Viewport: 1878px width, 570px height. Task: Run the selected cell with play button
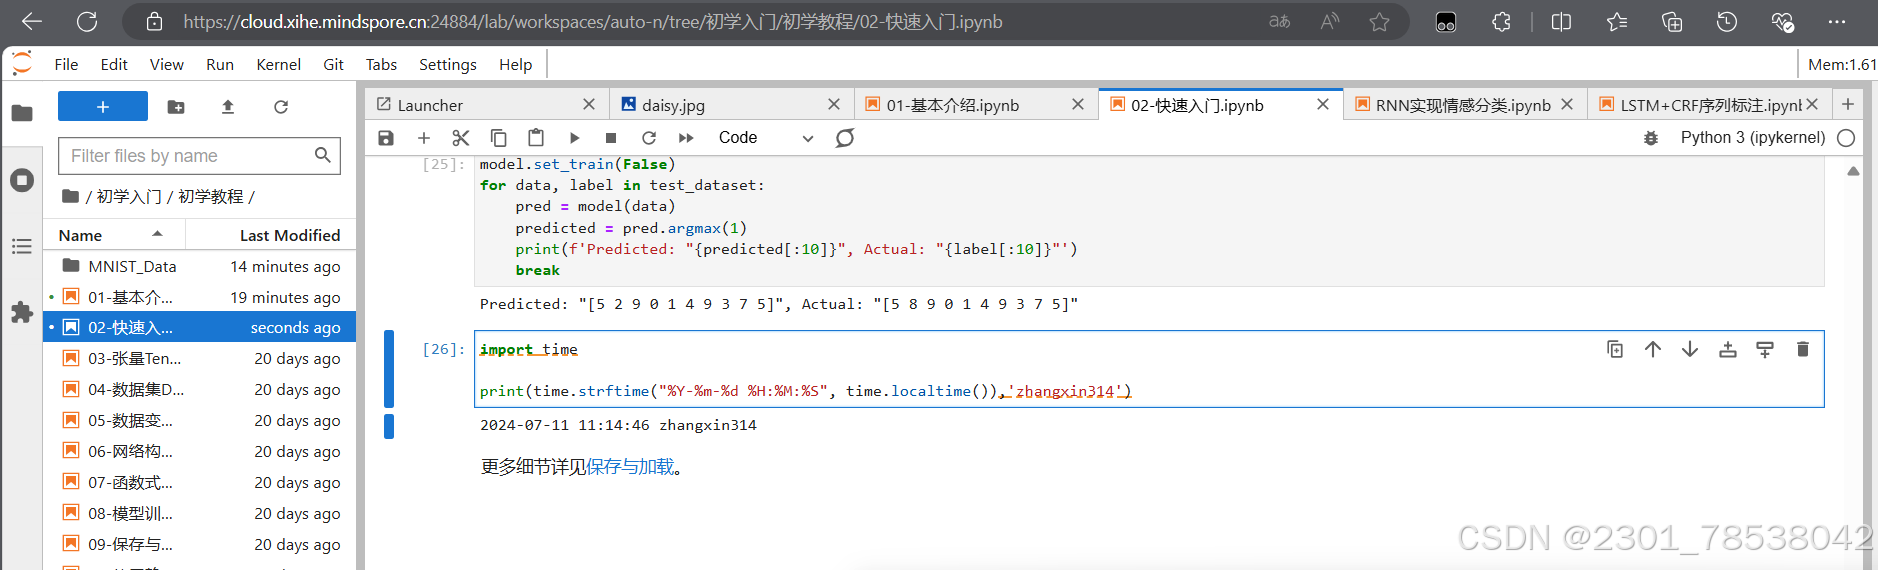[x=574, y=138]
